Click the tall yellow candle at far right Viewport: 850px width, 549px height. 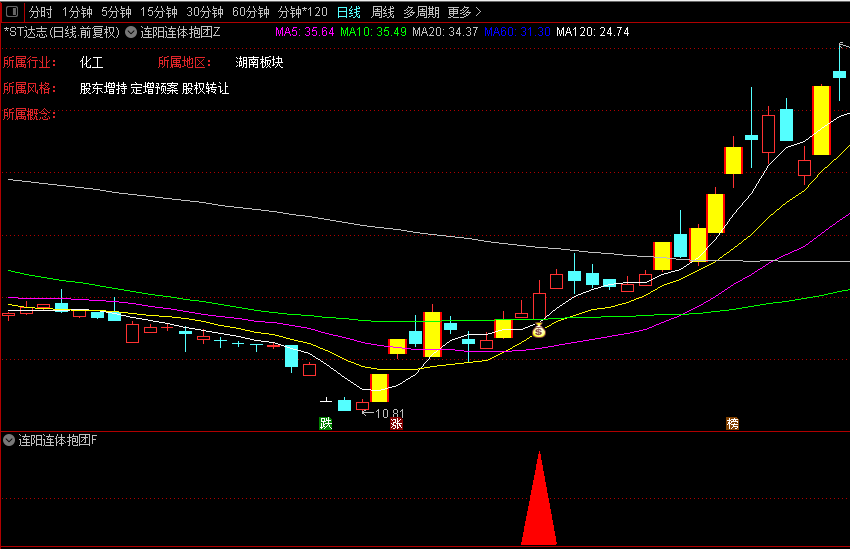tap(822, 120)
